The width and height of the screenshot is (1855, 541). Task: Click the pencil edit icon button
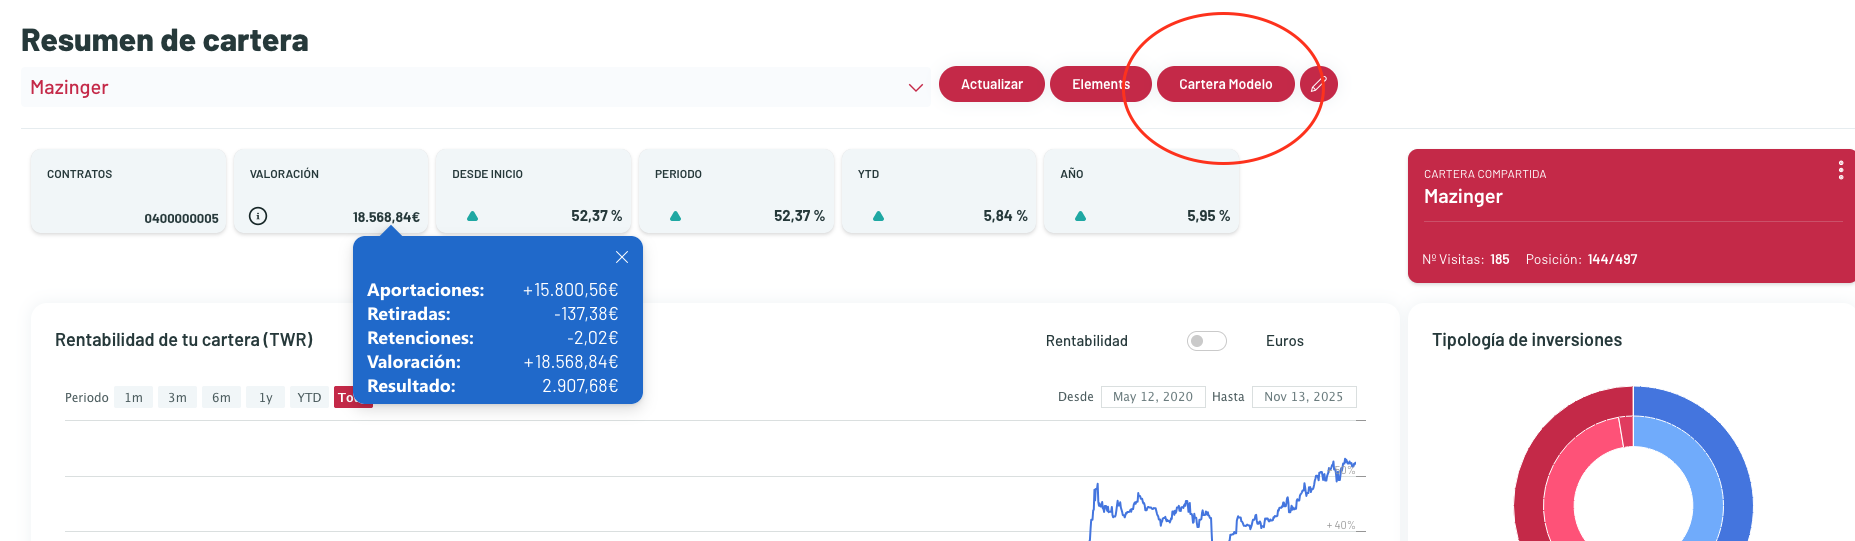[x=1318, y=84]
